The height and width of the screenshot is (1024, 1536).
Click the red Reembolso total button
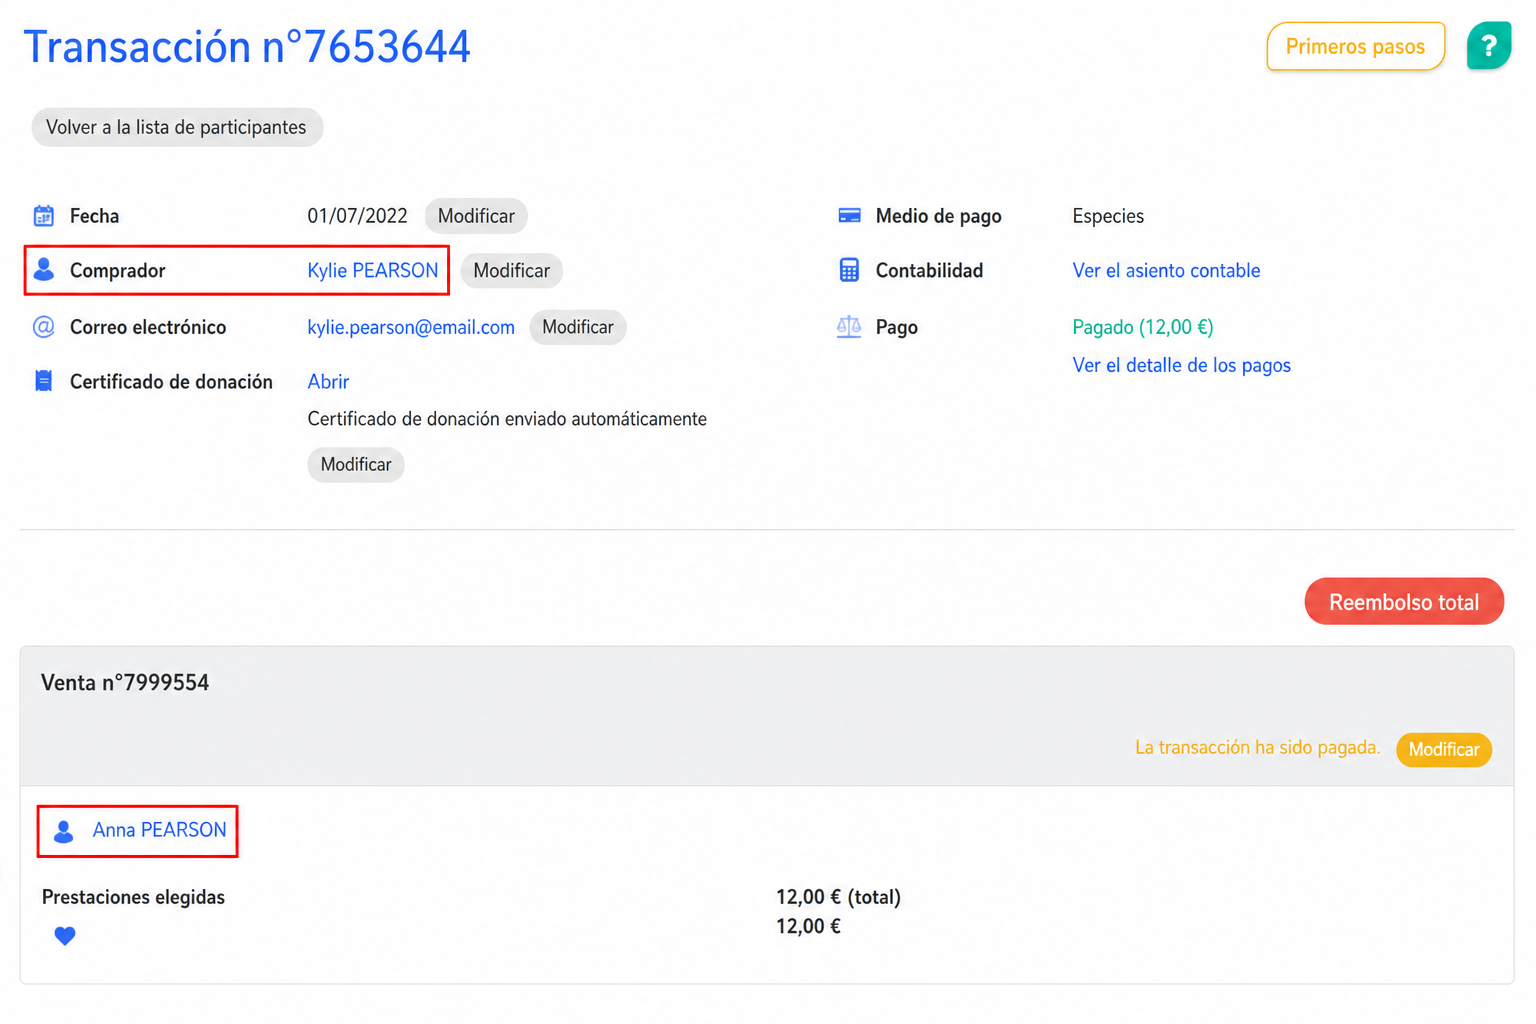(1404, 602)
